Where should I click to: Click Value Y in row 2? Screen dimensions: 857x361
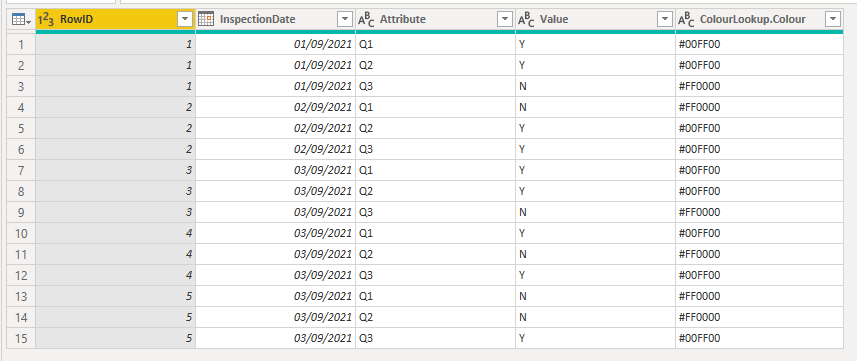(595, 65)
